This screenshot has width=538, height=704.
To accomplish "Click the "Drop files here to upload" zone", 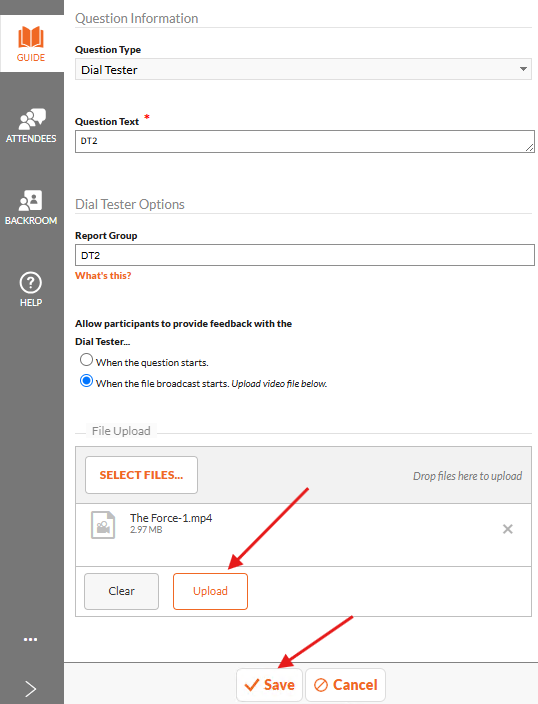I will (467, 476).
